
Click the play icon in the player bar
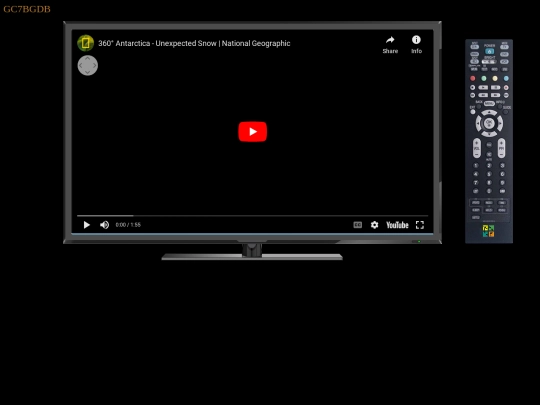point(86,225)
